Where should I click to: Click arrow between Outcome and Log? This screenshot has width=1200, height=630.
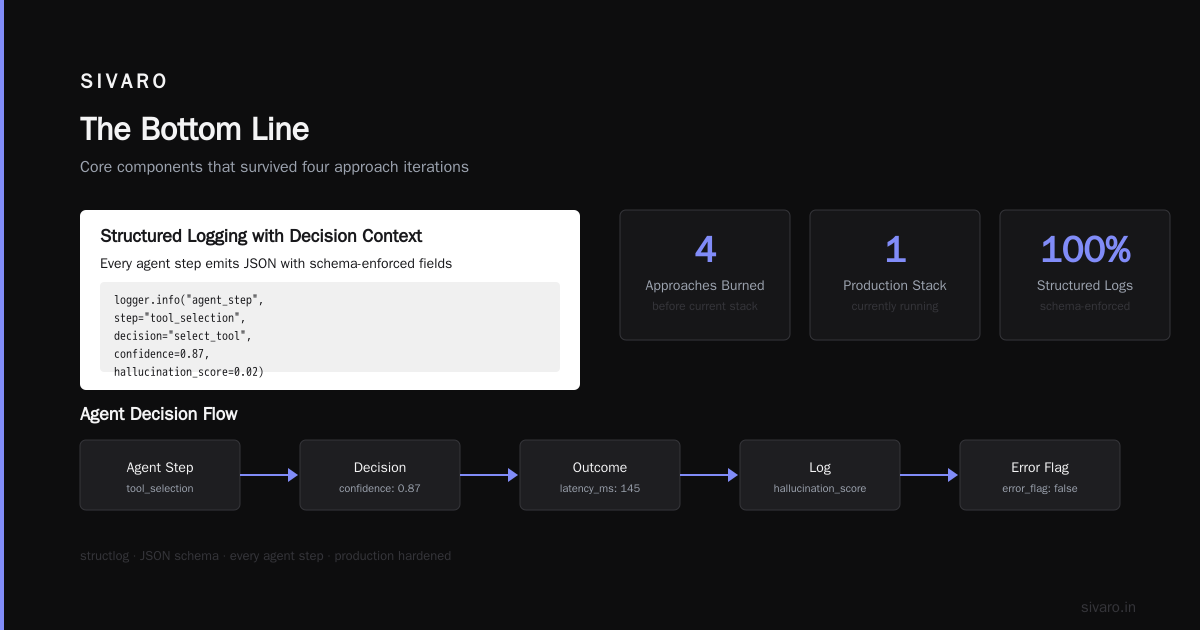710,475
